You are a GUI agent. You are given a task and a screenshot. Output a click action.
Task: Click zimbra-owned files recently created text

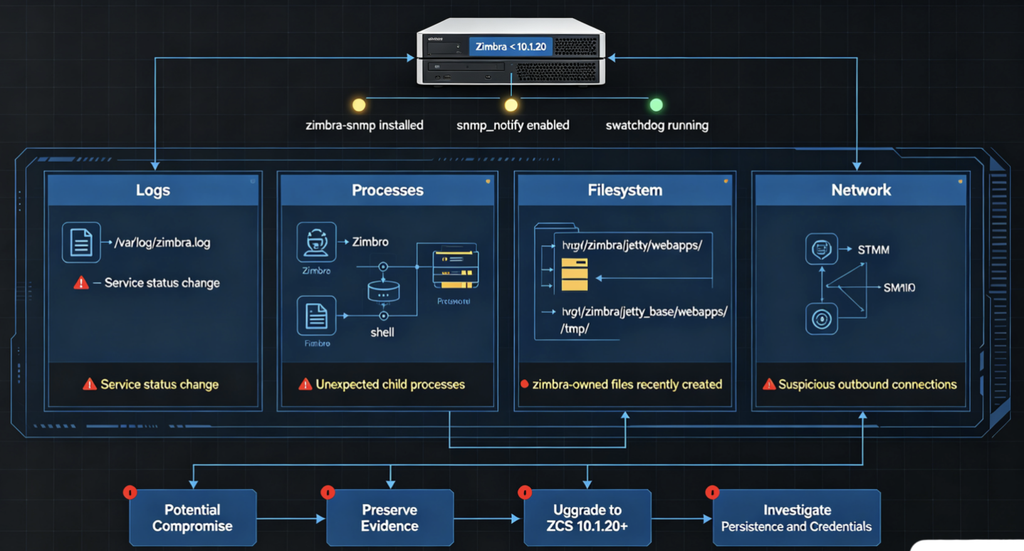click(627, 385)
